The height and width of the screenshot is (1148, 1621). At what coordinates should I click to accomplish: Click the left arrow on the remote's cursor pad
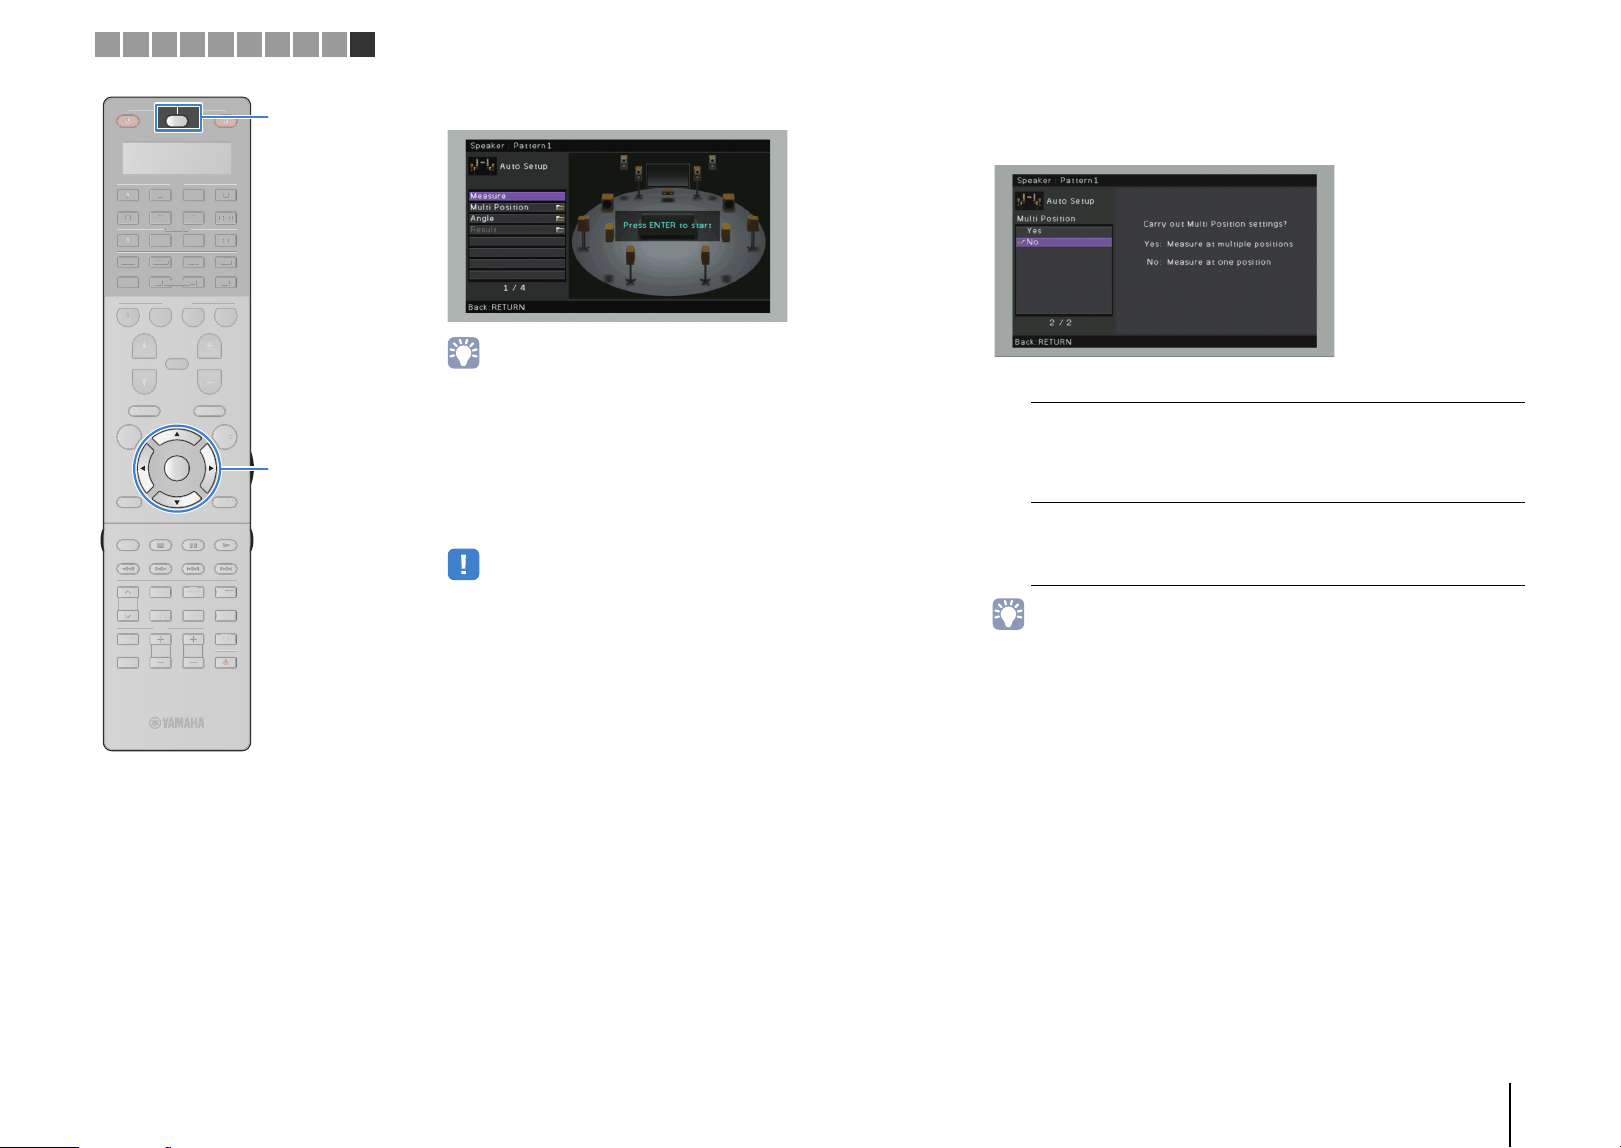click(x=143, y=468)
